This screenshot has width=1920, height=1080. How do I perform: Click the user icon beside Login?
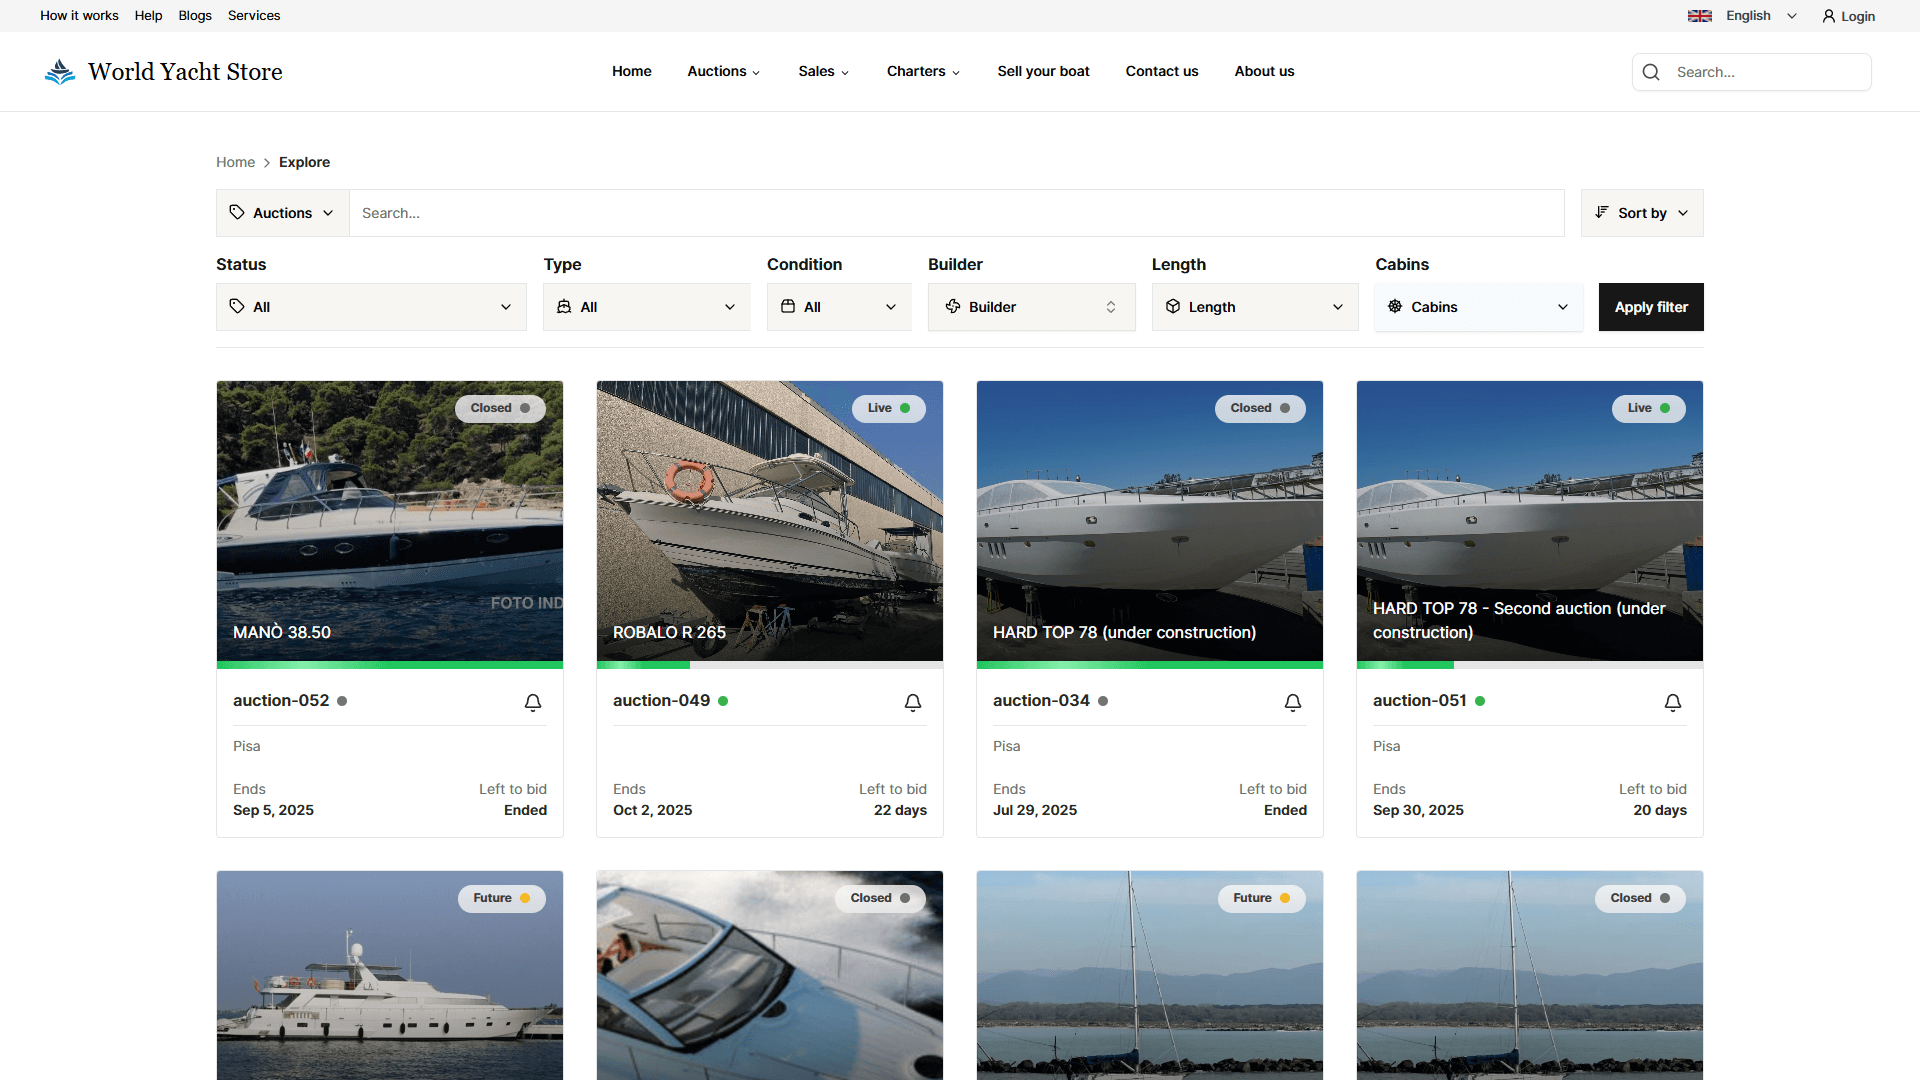click(x=1829, y=16)
